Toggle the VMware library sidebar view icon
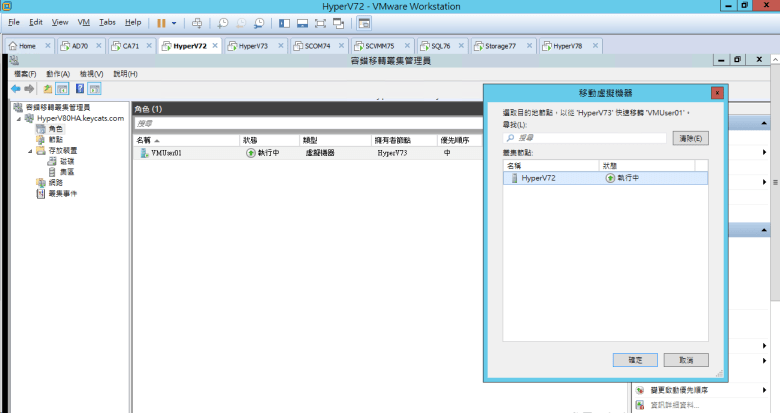 pyautogui.click(x=285, y=22)
